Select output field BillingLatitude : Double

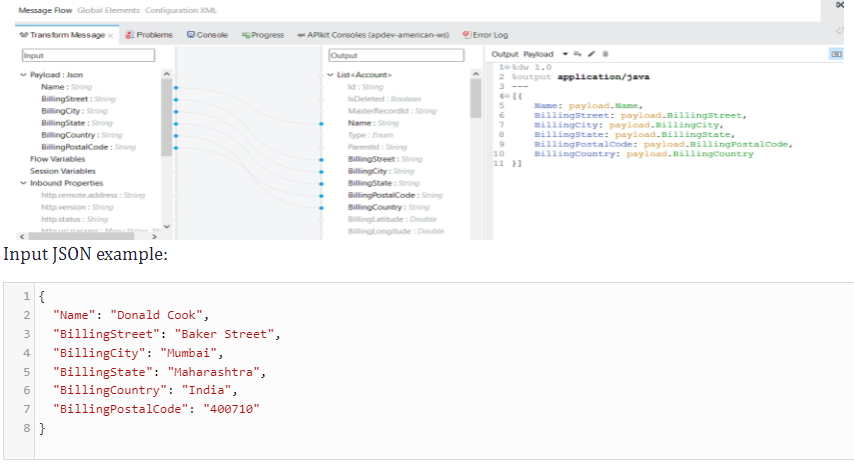point(392,219)
